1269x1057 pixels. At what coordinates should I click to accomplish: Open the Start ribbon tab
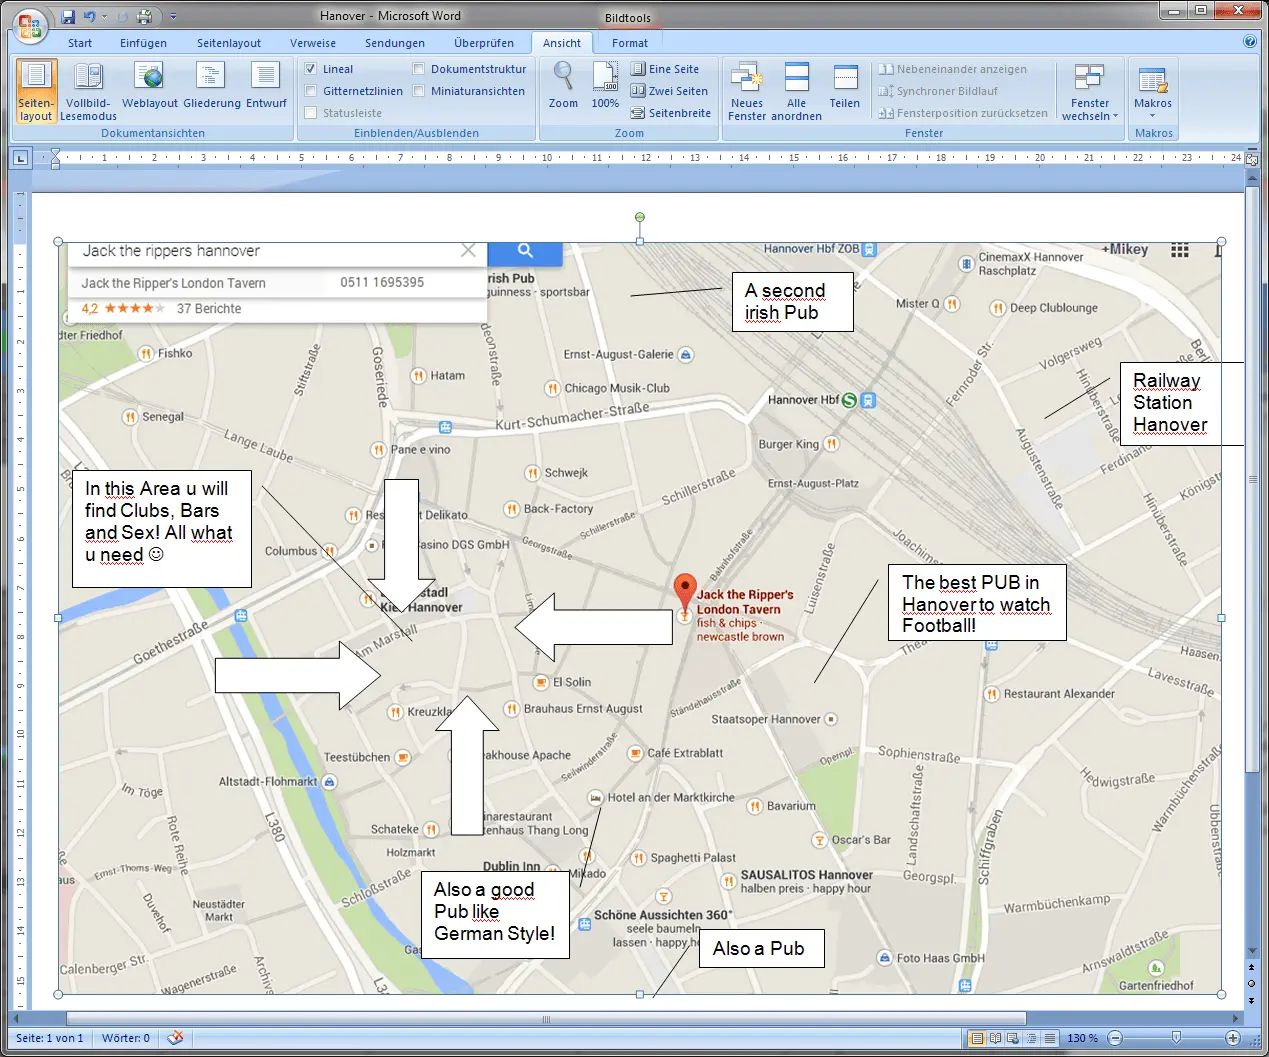coord(80,43)
